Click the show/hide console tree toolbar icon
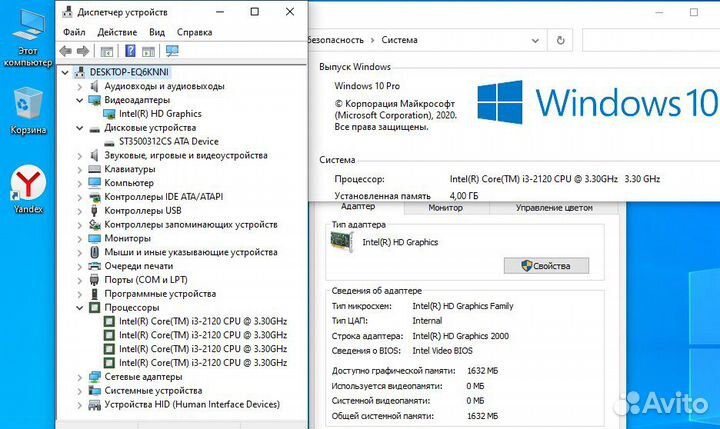The height and width of the screenshot is (429, 720). 107,51
